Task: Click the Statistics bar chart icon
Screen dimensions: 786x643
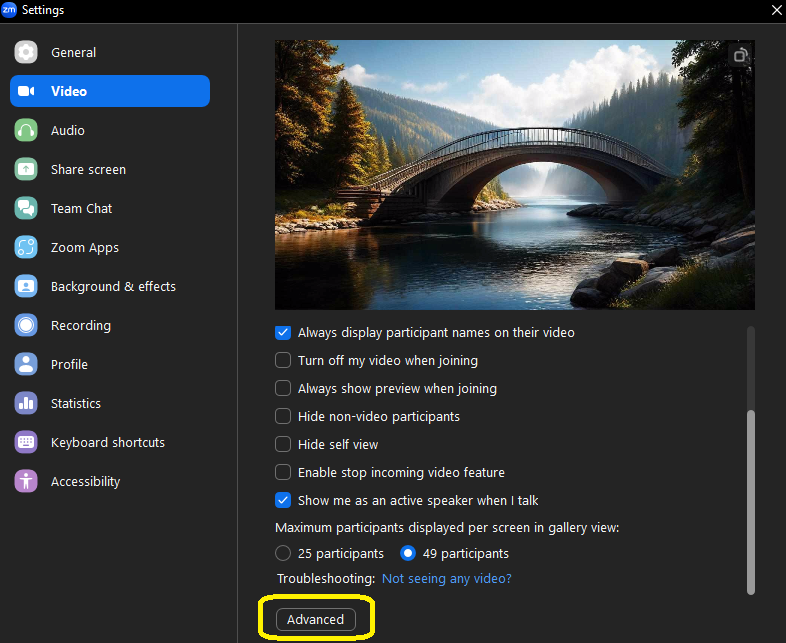Action: coord(26,403)
